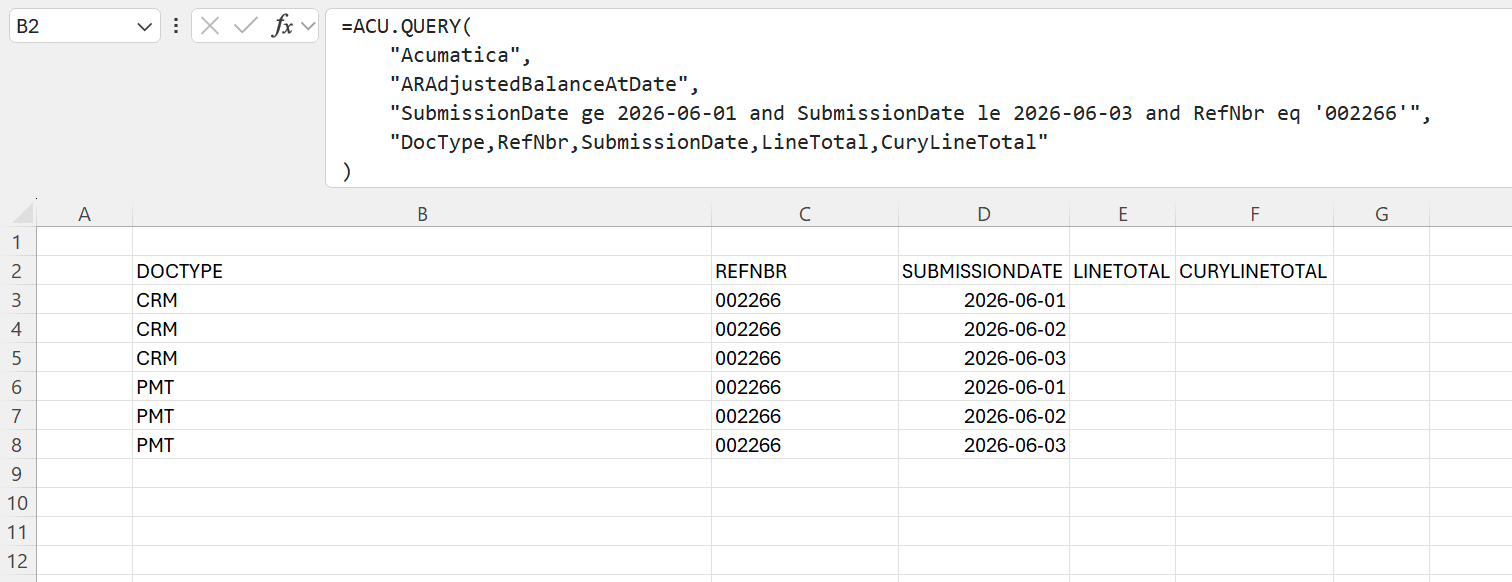Select row 2 header
This screenshot has width=1512, height=582.
tap(18, 271)
